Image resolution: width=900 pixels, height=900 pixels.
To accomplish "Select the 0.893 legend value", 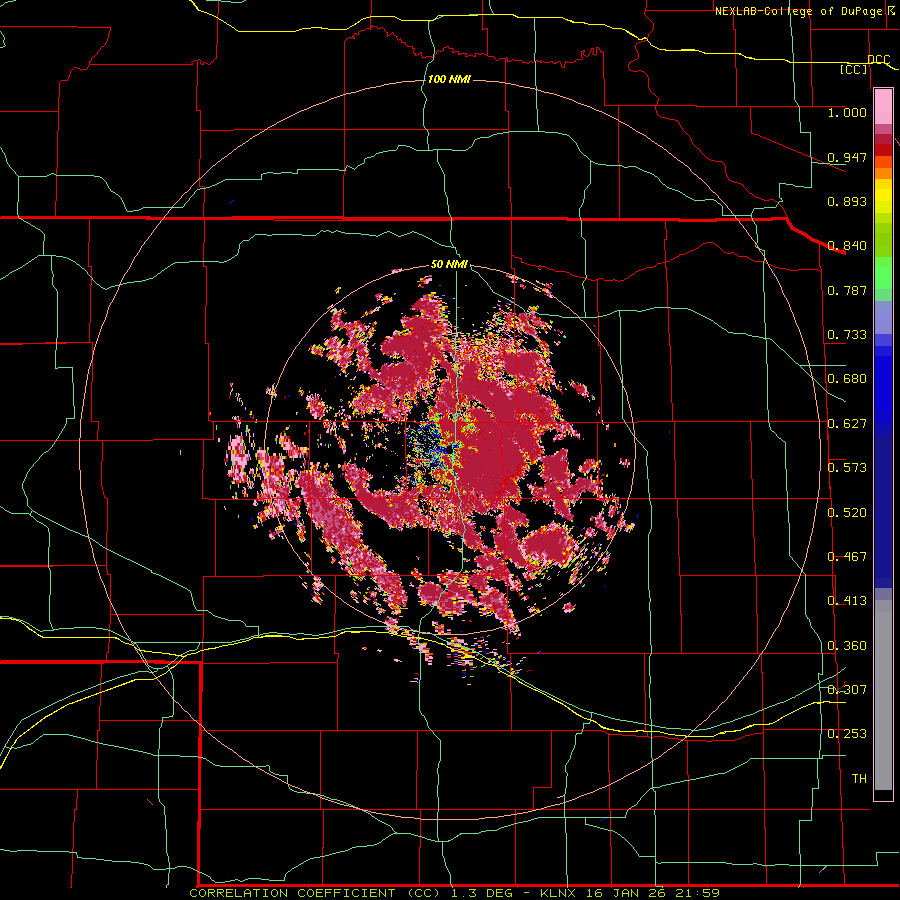I will pos(847,201).
